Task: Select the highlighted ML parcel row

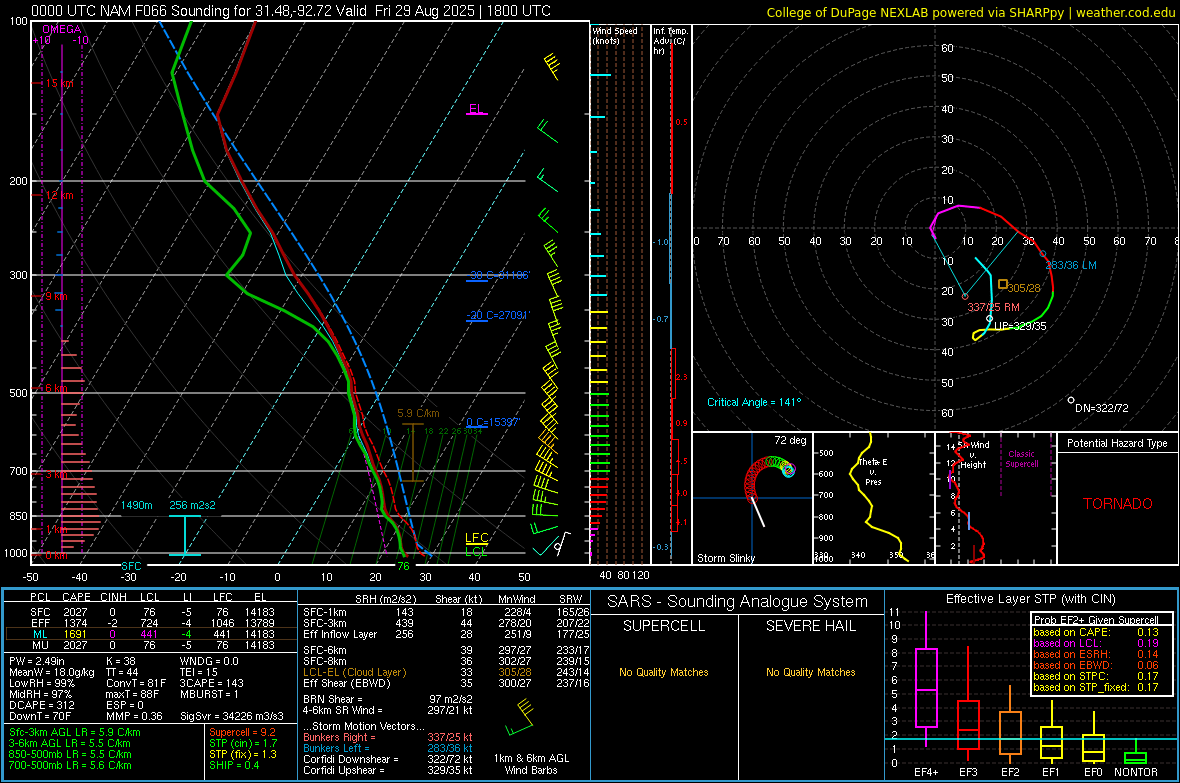Action: 151,634
